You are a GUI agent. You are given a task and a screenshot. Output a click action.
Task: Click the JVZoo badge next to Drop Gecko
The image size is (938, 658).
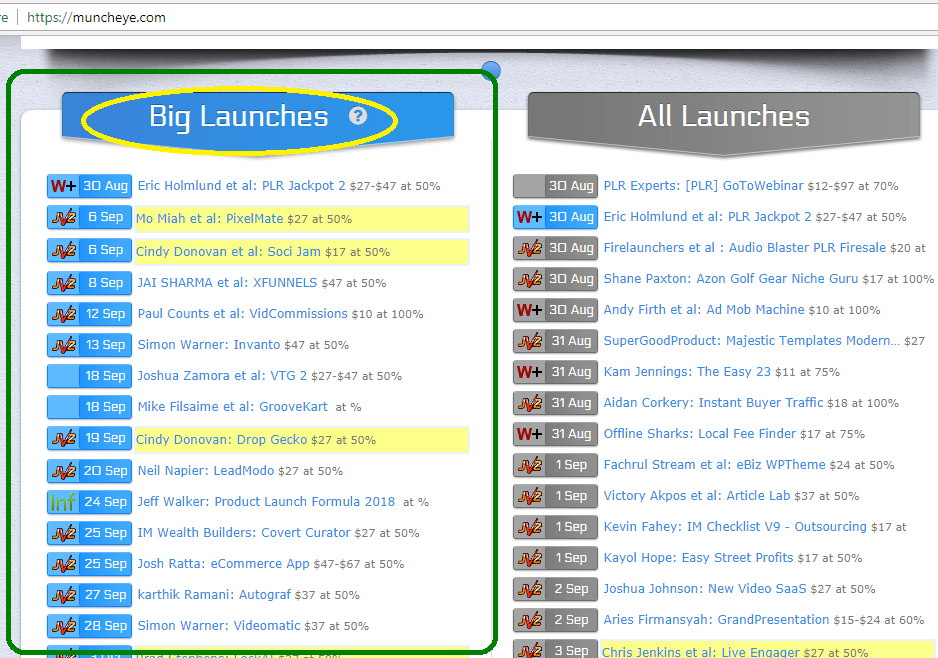[63, 438]
